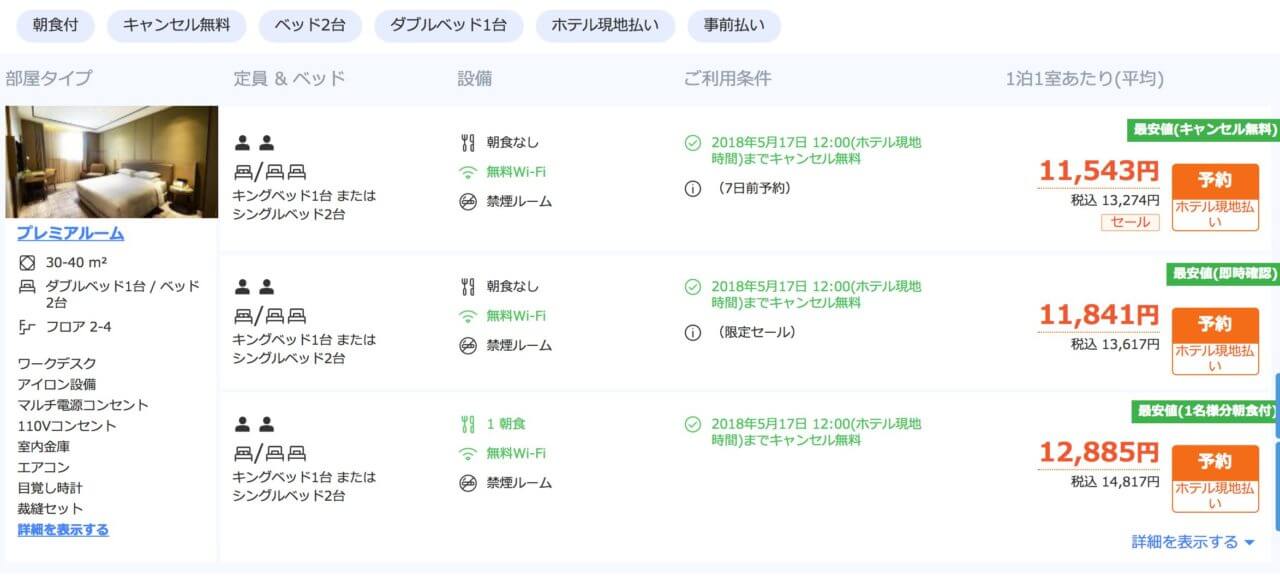Toggle the ホテル現地払い filter chip
Screen dimensions: 1280x576
[605, 26]
